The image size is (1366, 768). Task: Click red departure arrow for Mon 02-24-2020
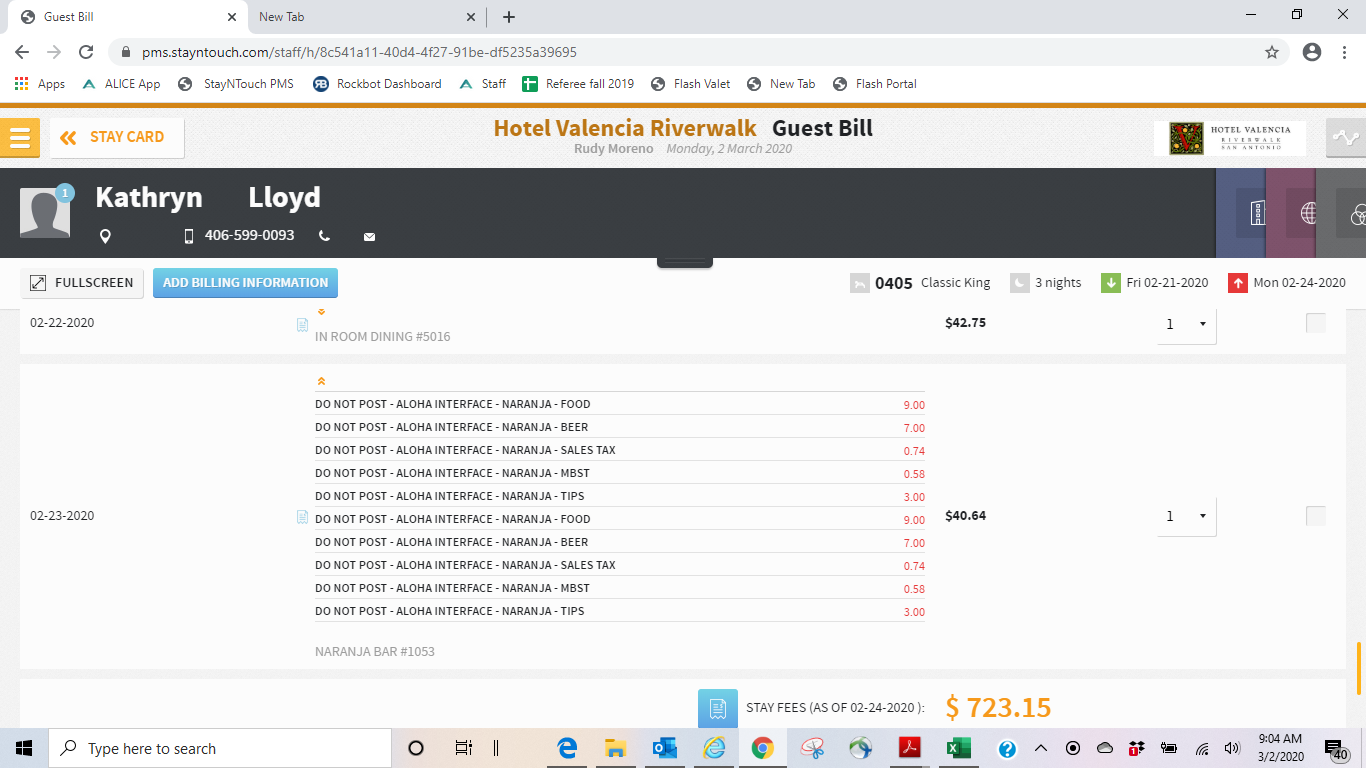(x=1237, y=283)
